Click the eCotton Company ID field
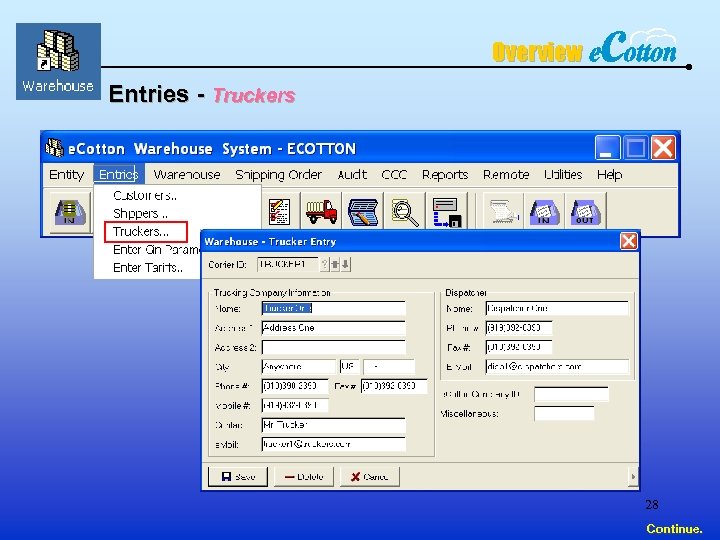This screenshot has height=540, width=720. pyautogui.click(x=571, y=394)
